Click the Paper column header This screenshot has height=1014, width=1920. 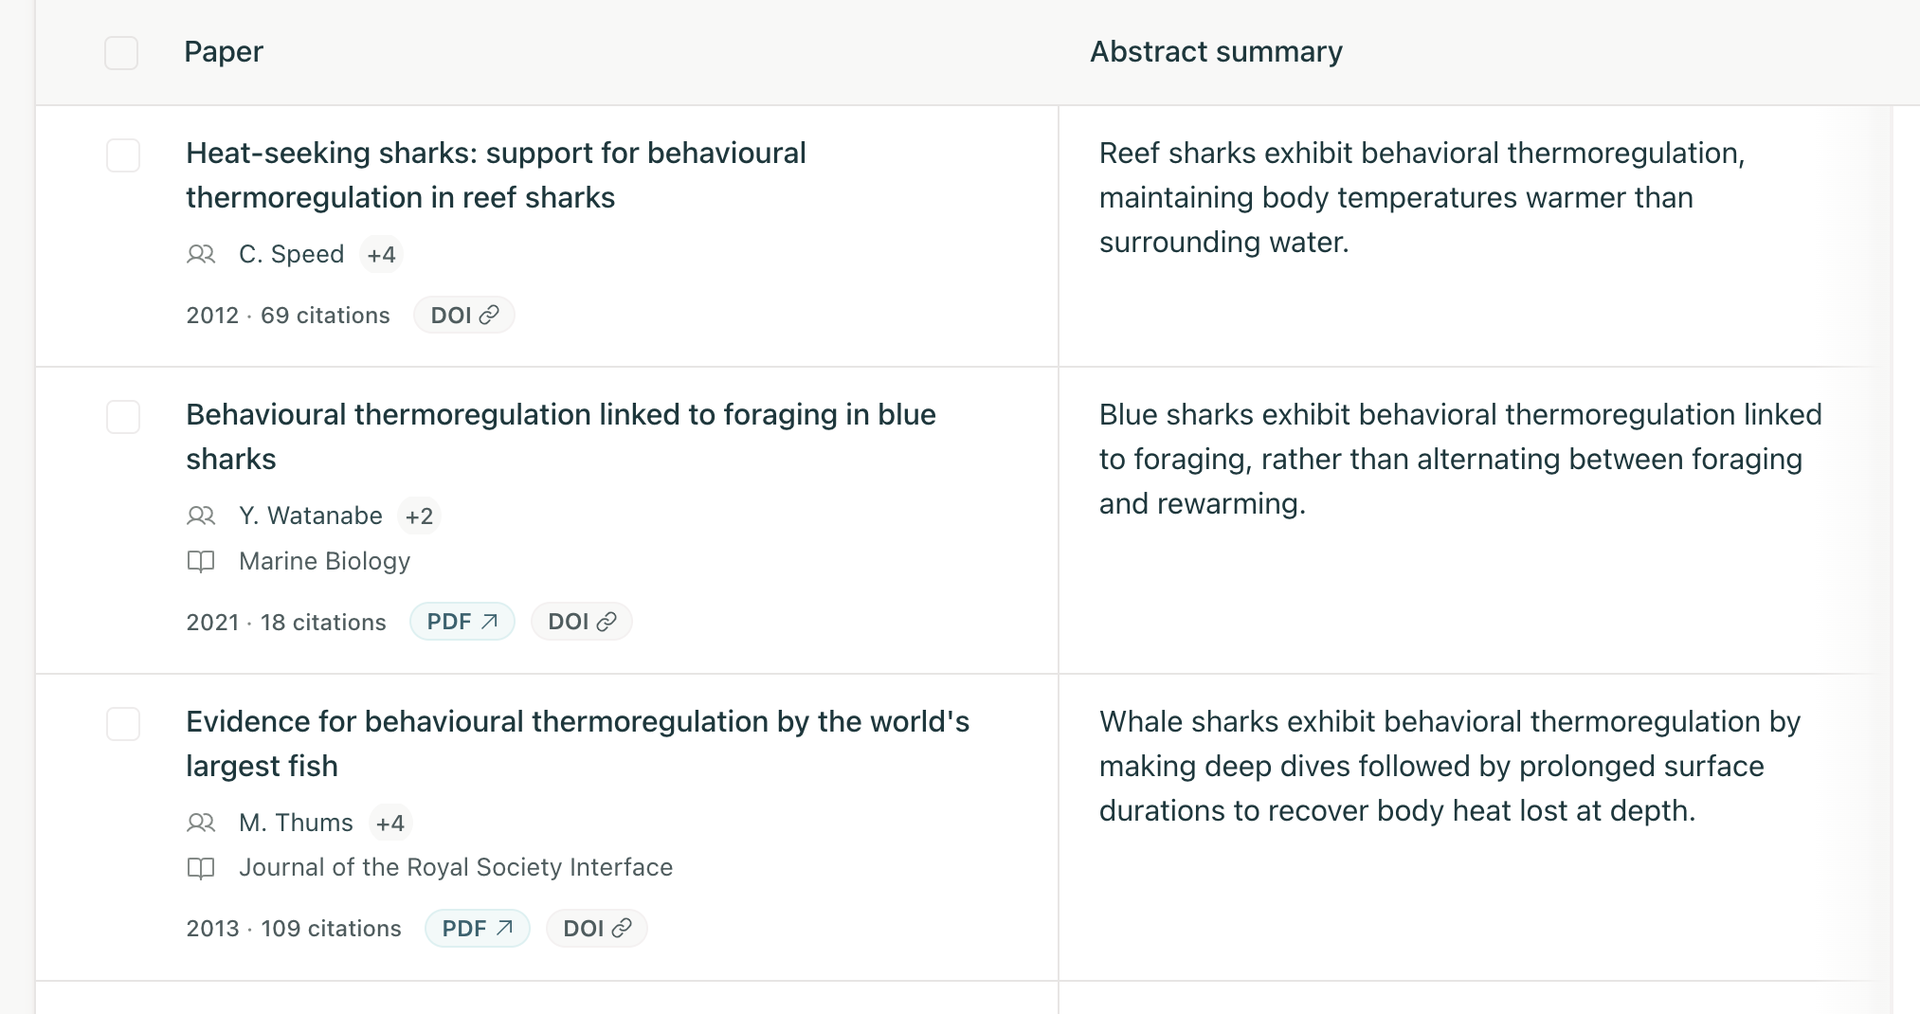pyautogui.click(x=223, y=52)
